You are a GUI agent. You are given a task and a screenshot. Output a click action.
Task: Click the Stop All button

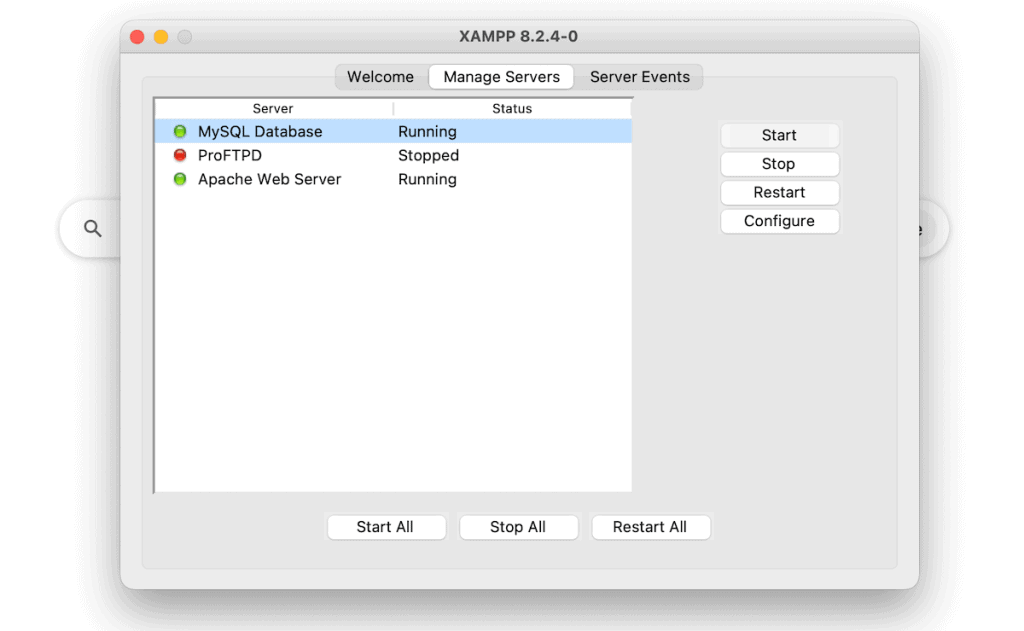tap(519, 527)
